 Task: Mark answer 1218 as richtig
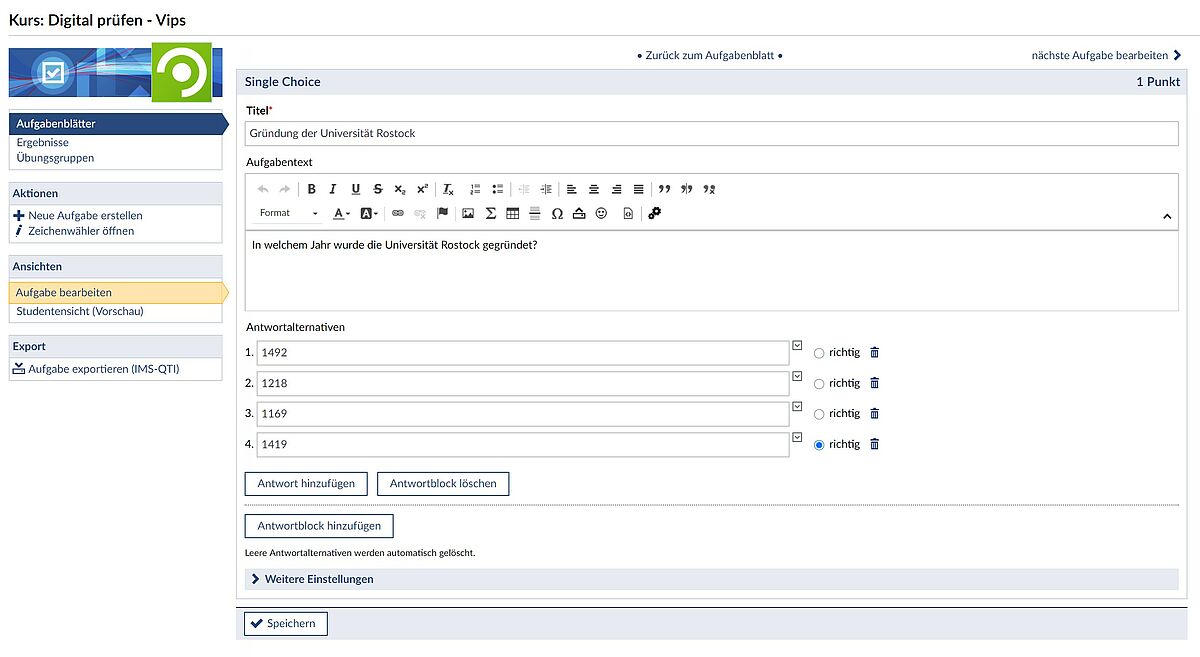(x=819, y=384)
